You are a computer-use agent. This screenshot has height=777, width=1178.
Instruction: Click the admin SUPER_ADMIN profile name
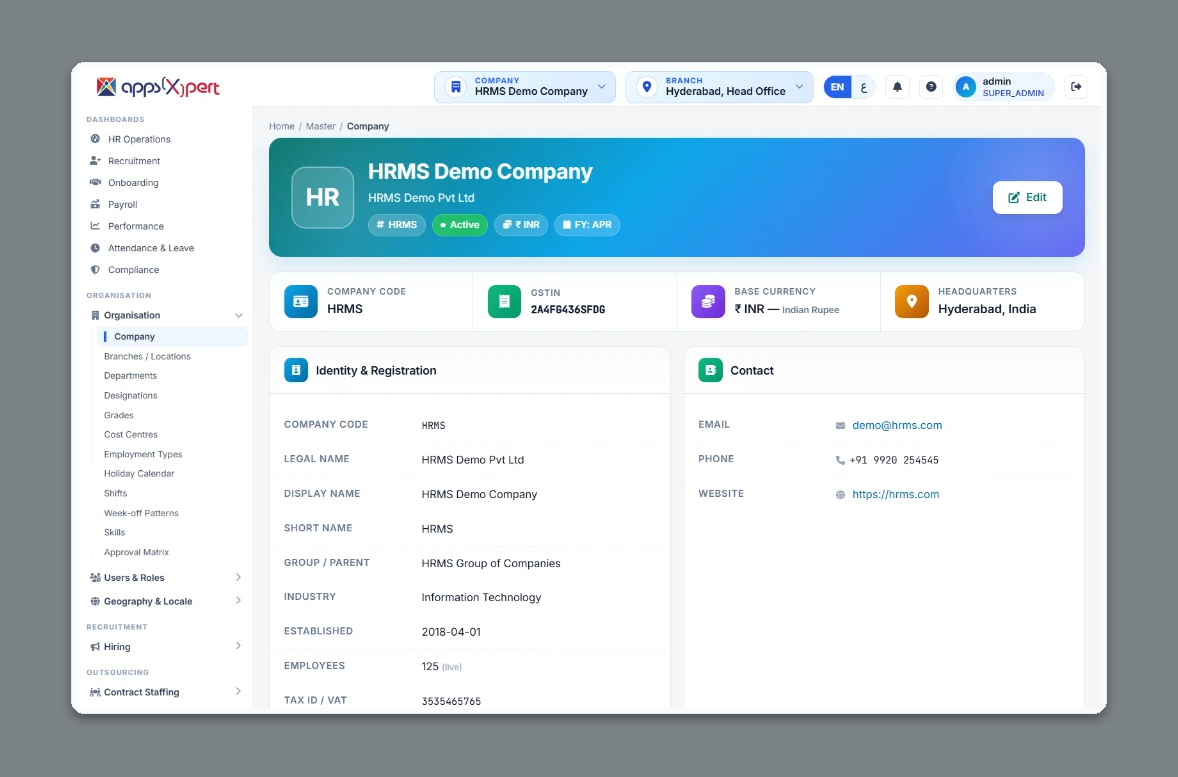point(1013,87)
